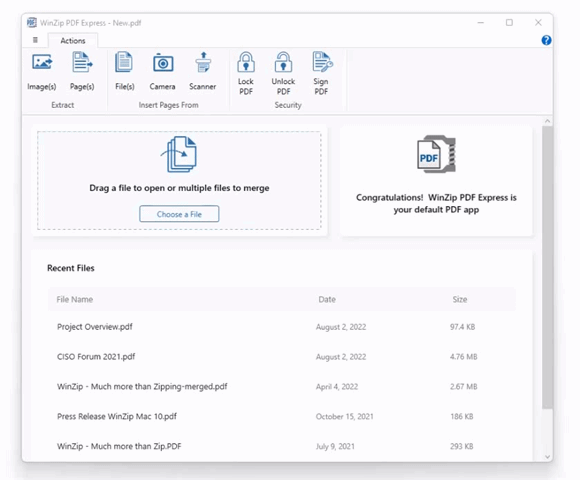Click the Unlock PDF icon

coord(283,62)
